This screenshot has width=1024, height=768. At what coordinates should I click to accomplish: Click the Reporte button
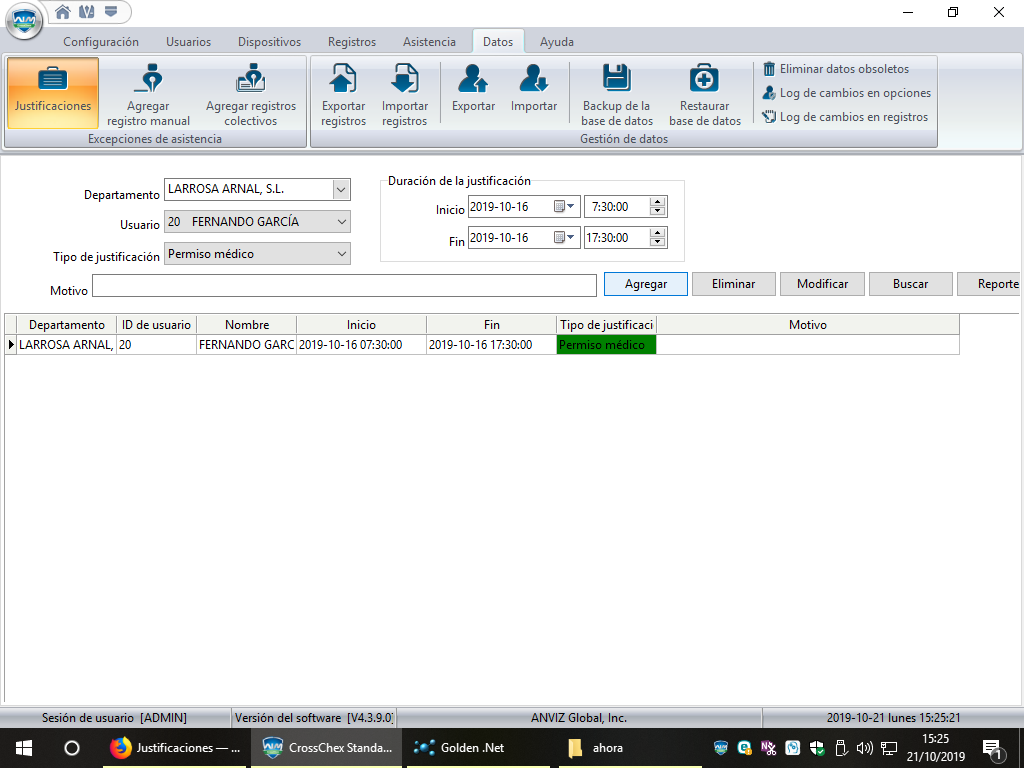point(990,284)
